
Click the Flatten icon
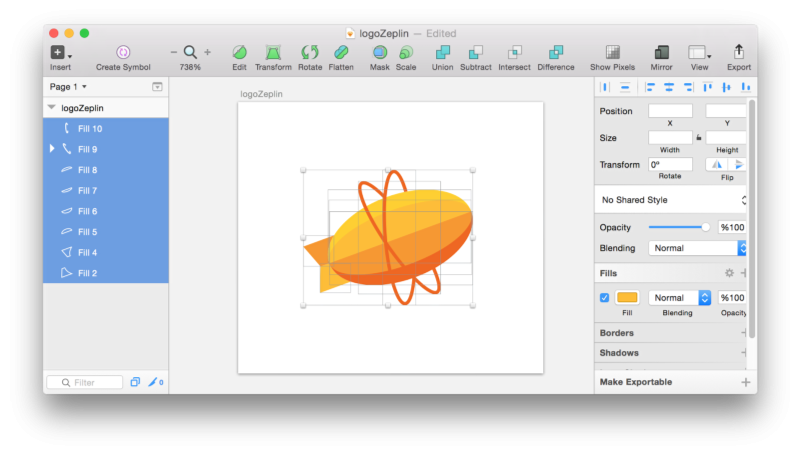click(341, 58)
